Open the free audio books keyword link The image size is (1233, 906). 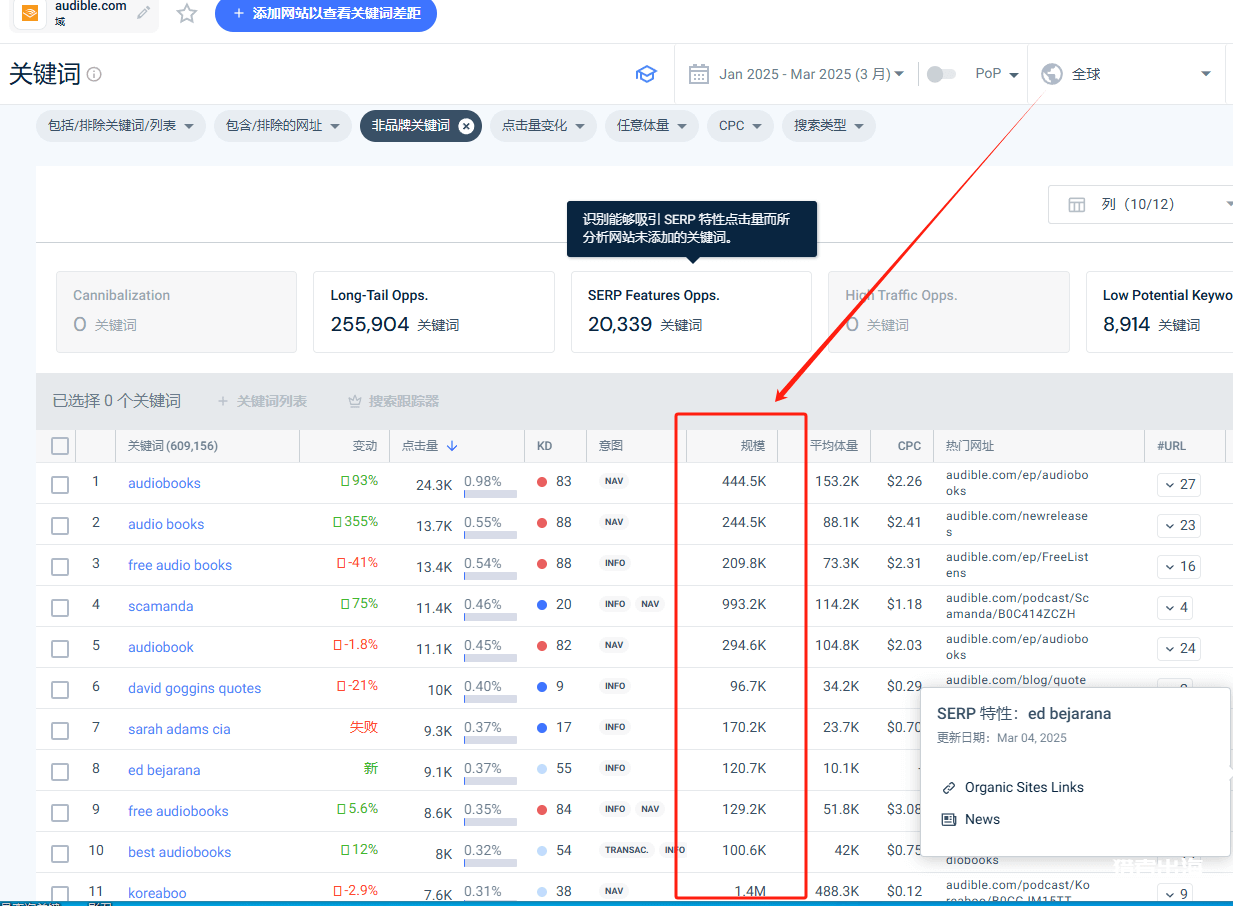(180, 565)
